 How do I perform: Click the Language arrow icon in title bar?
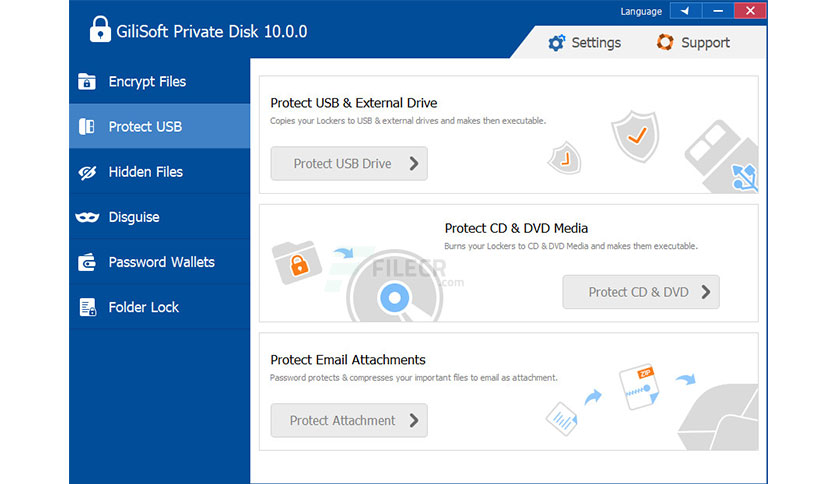pyautogui.click(x=685, y=11)
